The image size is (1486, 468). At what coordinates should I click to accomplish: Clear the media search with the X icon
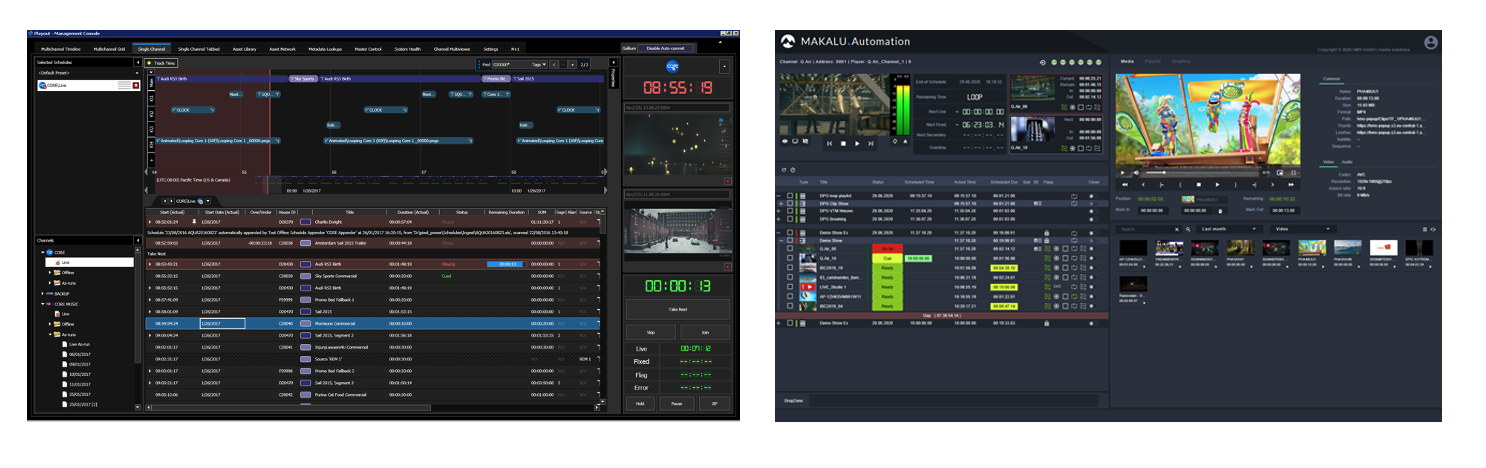(x=1178, y=229)
